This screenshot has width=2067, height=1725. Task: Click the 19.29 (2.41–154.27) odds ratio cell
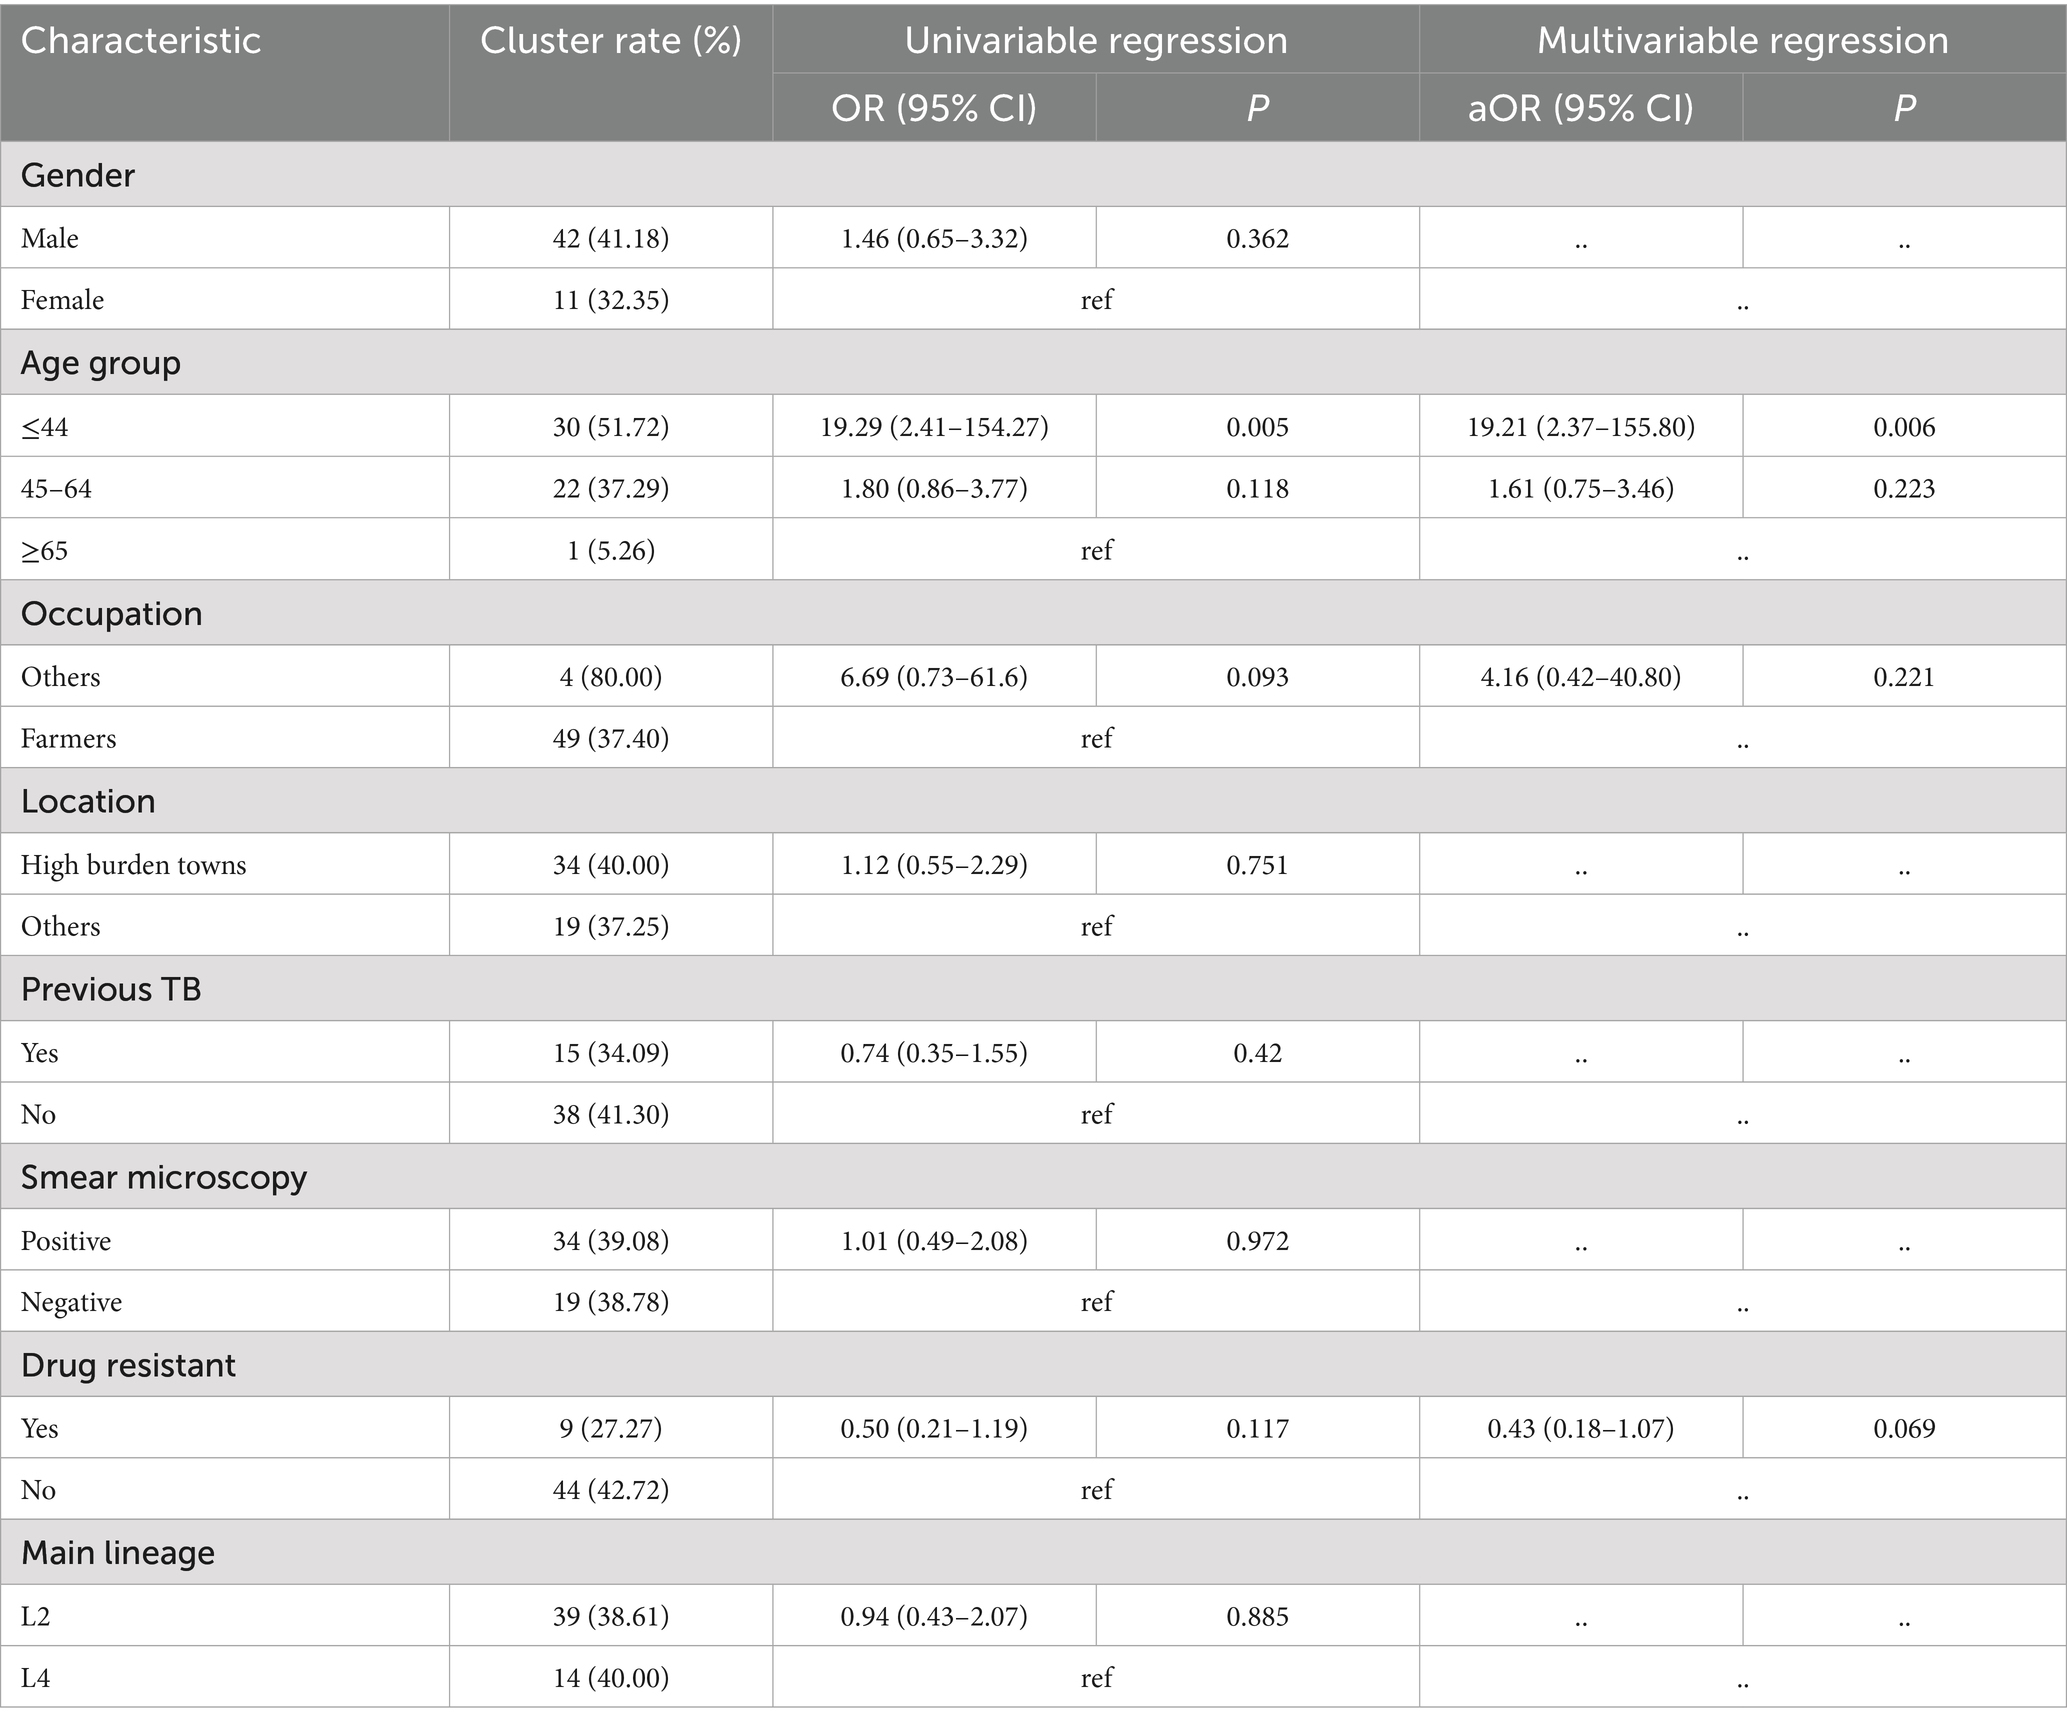pos(934,427)
